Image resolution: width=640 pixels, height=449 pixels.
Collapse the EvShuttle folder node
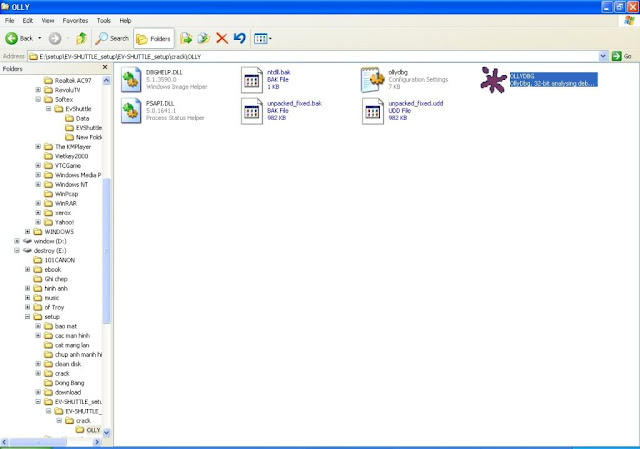click(x=49, y=109)
